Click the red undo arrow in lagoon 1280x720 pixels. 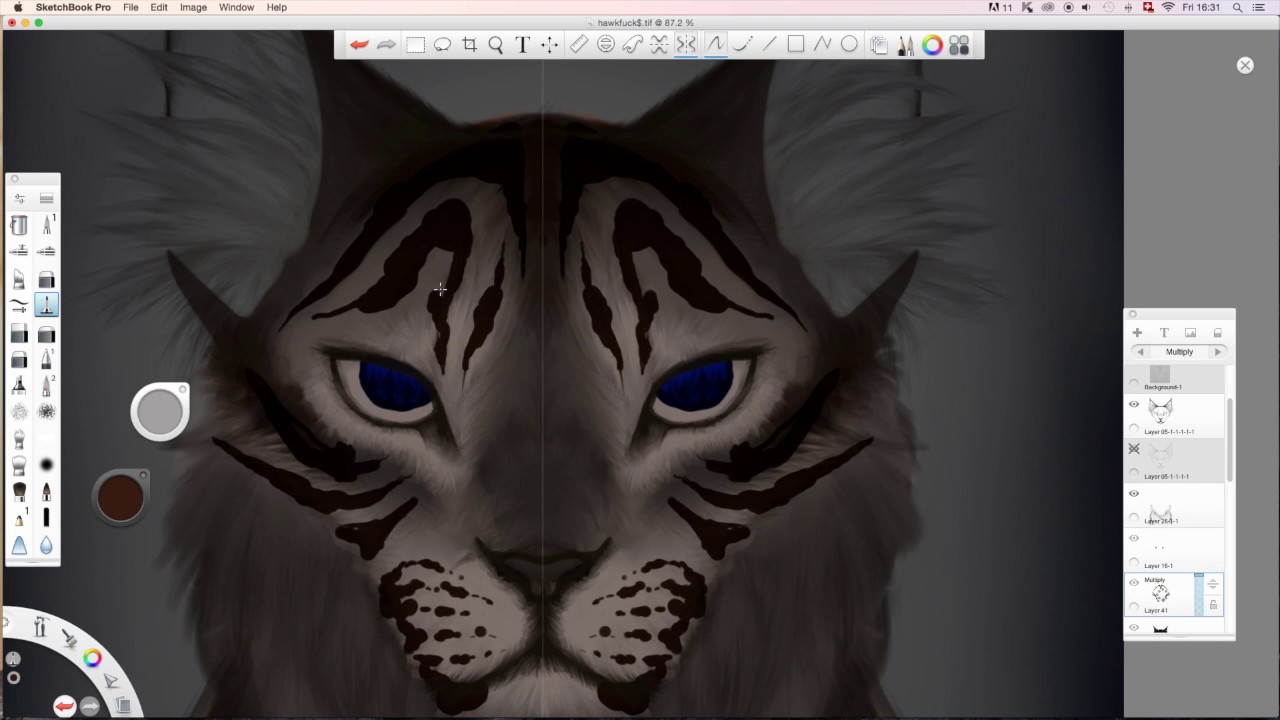coord(64,706)
